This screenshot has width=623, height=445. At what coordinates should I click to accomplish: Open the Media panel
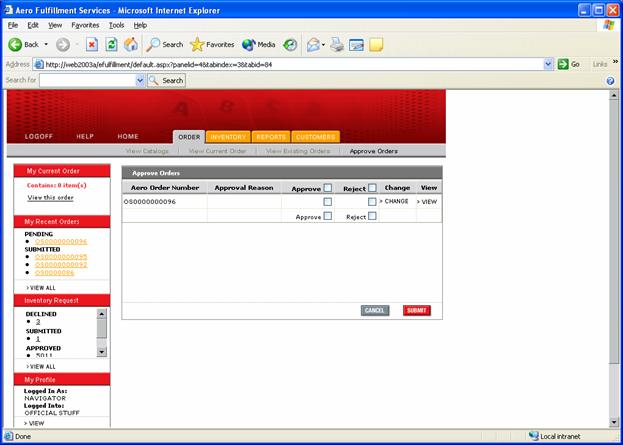click(x=258, y=45)
